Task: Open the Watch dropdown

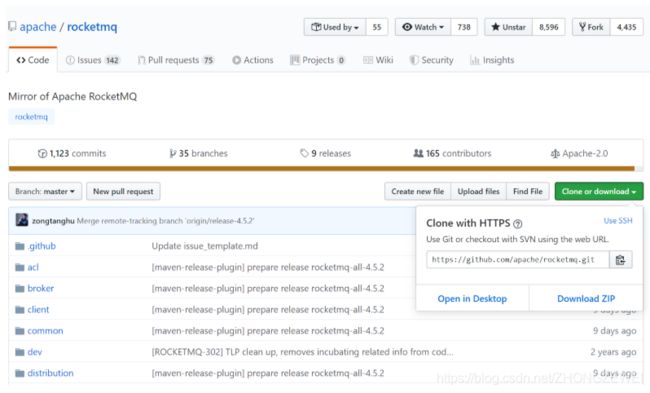Action: click(423, 27)
